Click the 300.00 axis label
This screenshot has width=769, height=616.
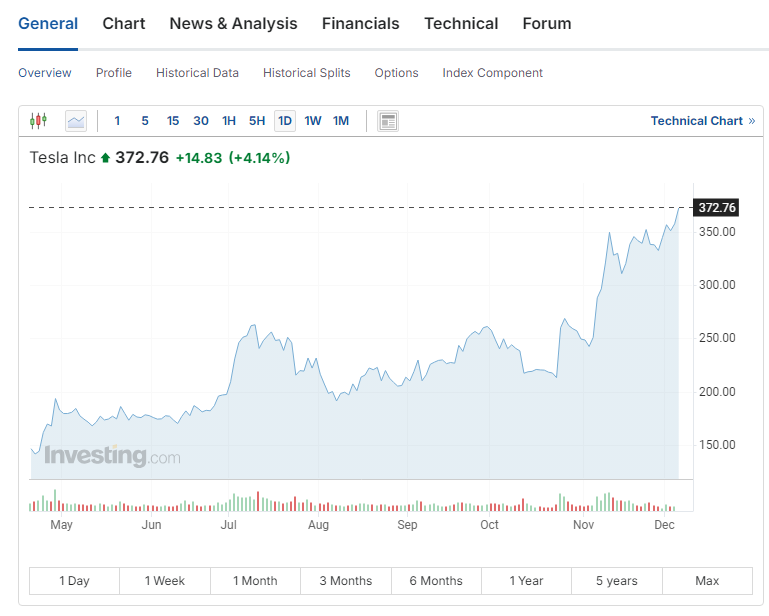click(x=717, y=285)
